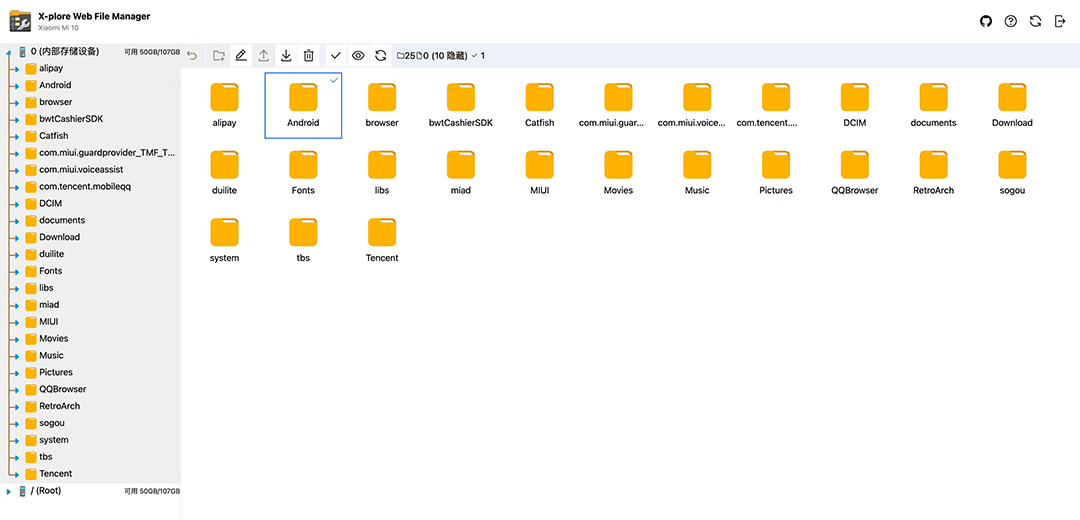Collapse the internal storage device tree
Image resolution: width=1080 pixels, height=520 pixels.
tap(8, 52)
